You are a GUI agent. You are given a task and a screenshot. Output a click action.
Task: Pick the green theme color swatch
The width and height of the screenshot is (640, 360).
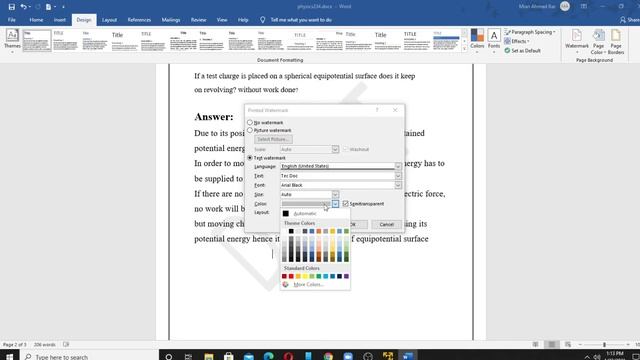[347, 231]
